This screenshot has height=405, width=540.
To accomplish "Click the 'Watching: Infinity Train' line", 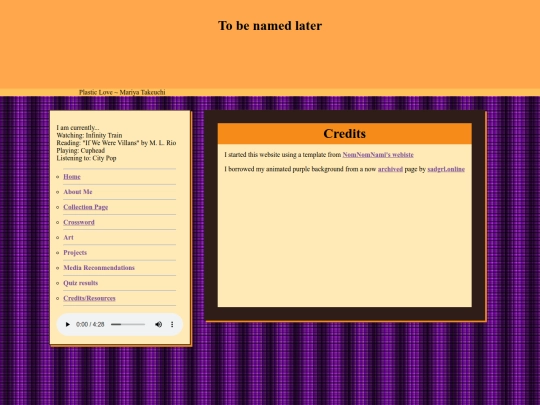I will 89,135.
